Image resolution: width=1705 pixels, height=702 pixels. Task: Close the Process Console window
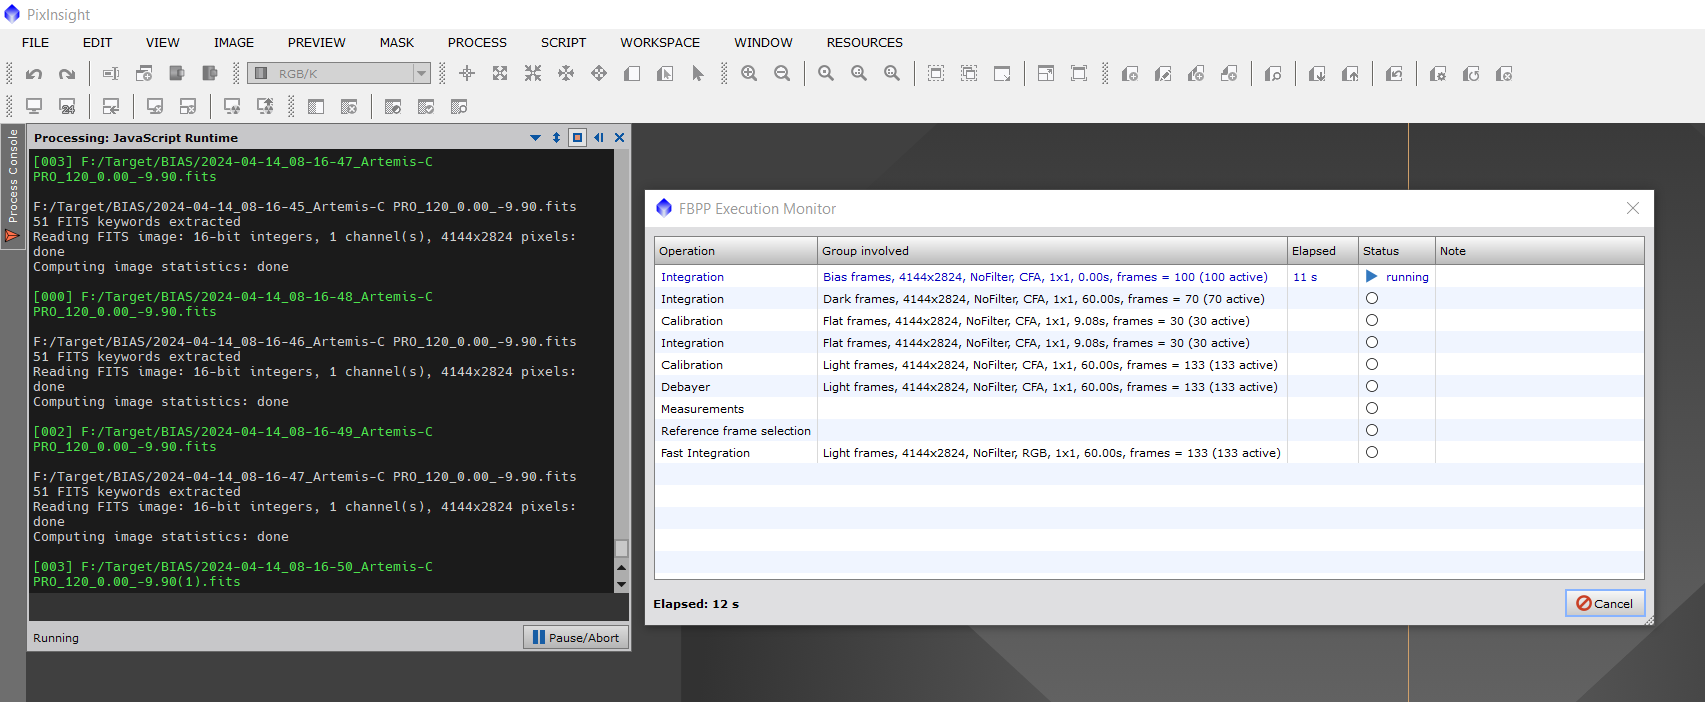click(619, 138)
